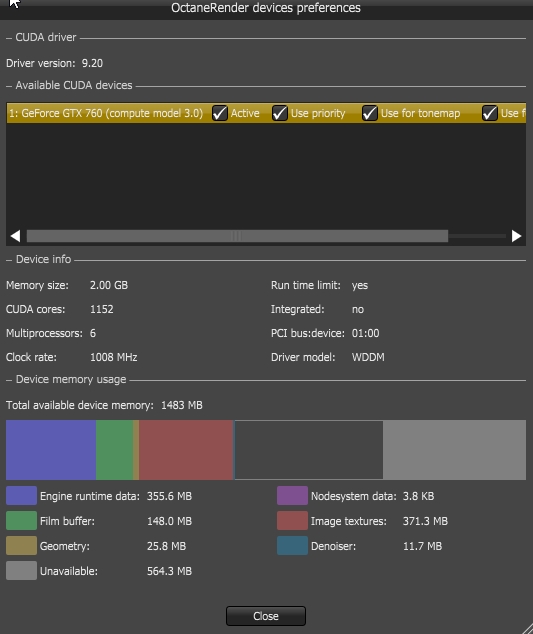The width and height of the screenshot is (533, 634).
Task: Click the Driver version 9.20 value
Action: tap(92, 63)
